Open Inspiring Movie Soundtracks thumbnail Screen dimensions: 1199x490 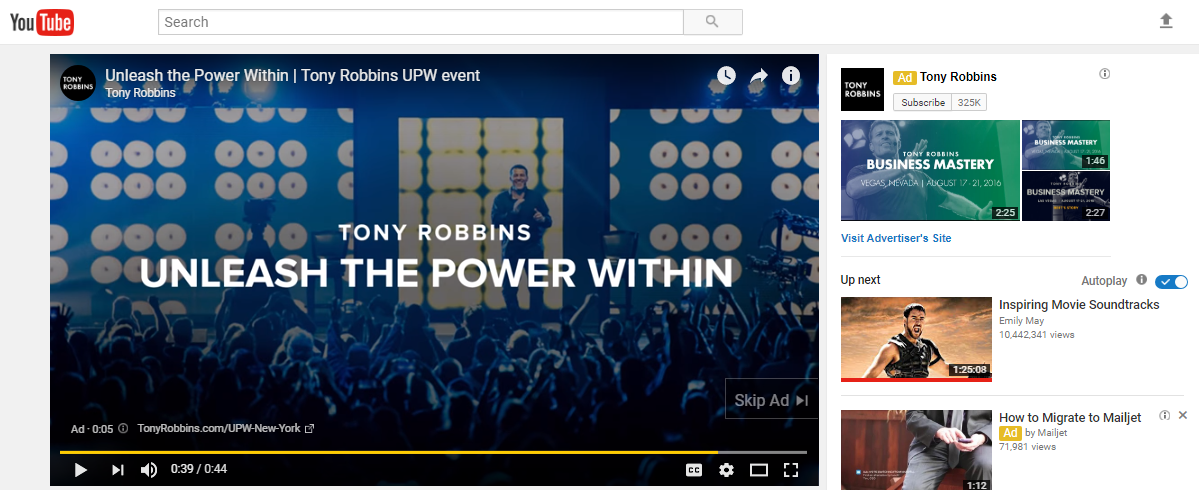tap(916, 339)
